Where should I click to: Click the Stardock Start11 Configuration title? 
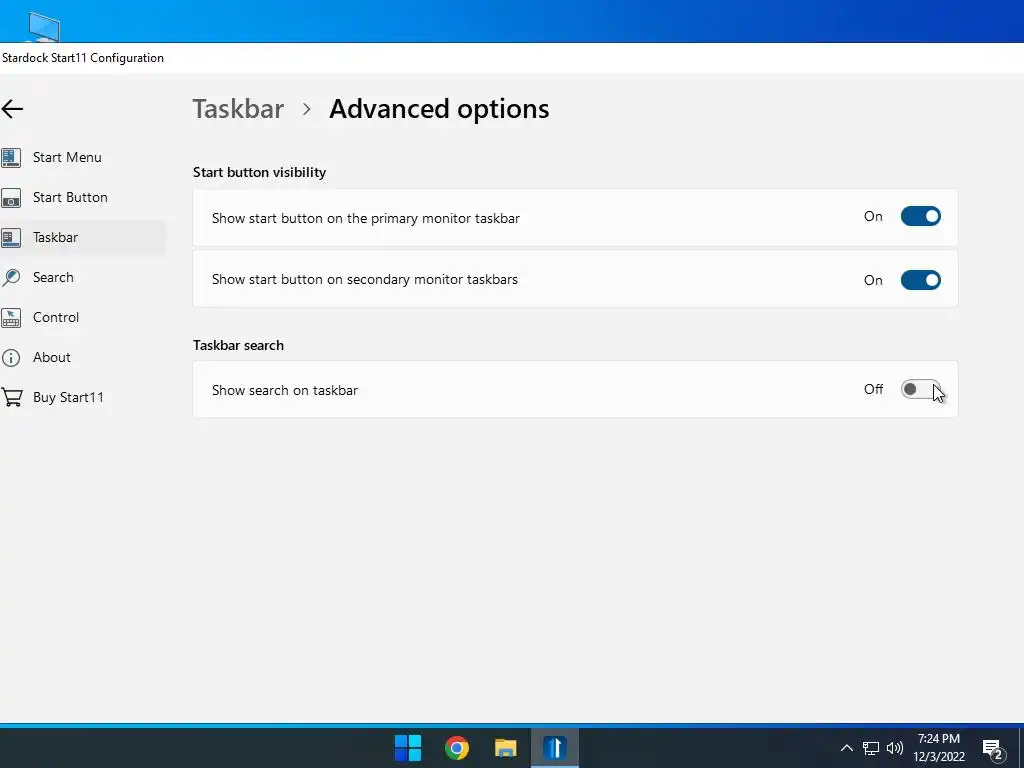pyautogui.click(x=83, y=57)
